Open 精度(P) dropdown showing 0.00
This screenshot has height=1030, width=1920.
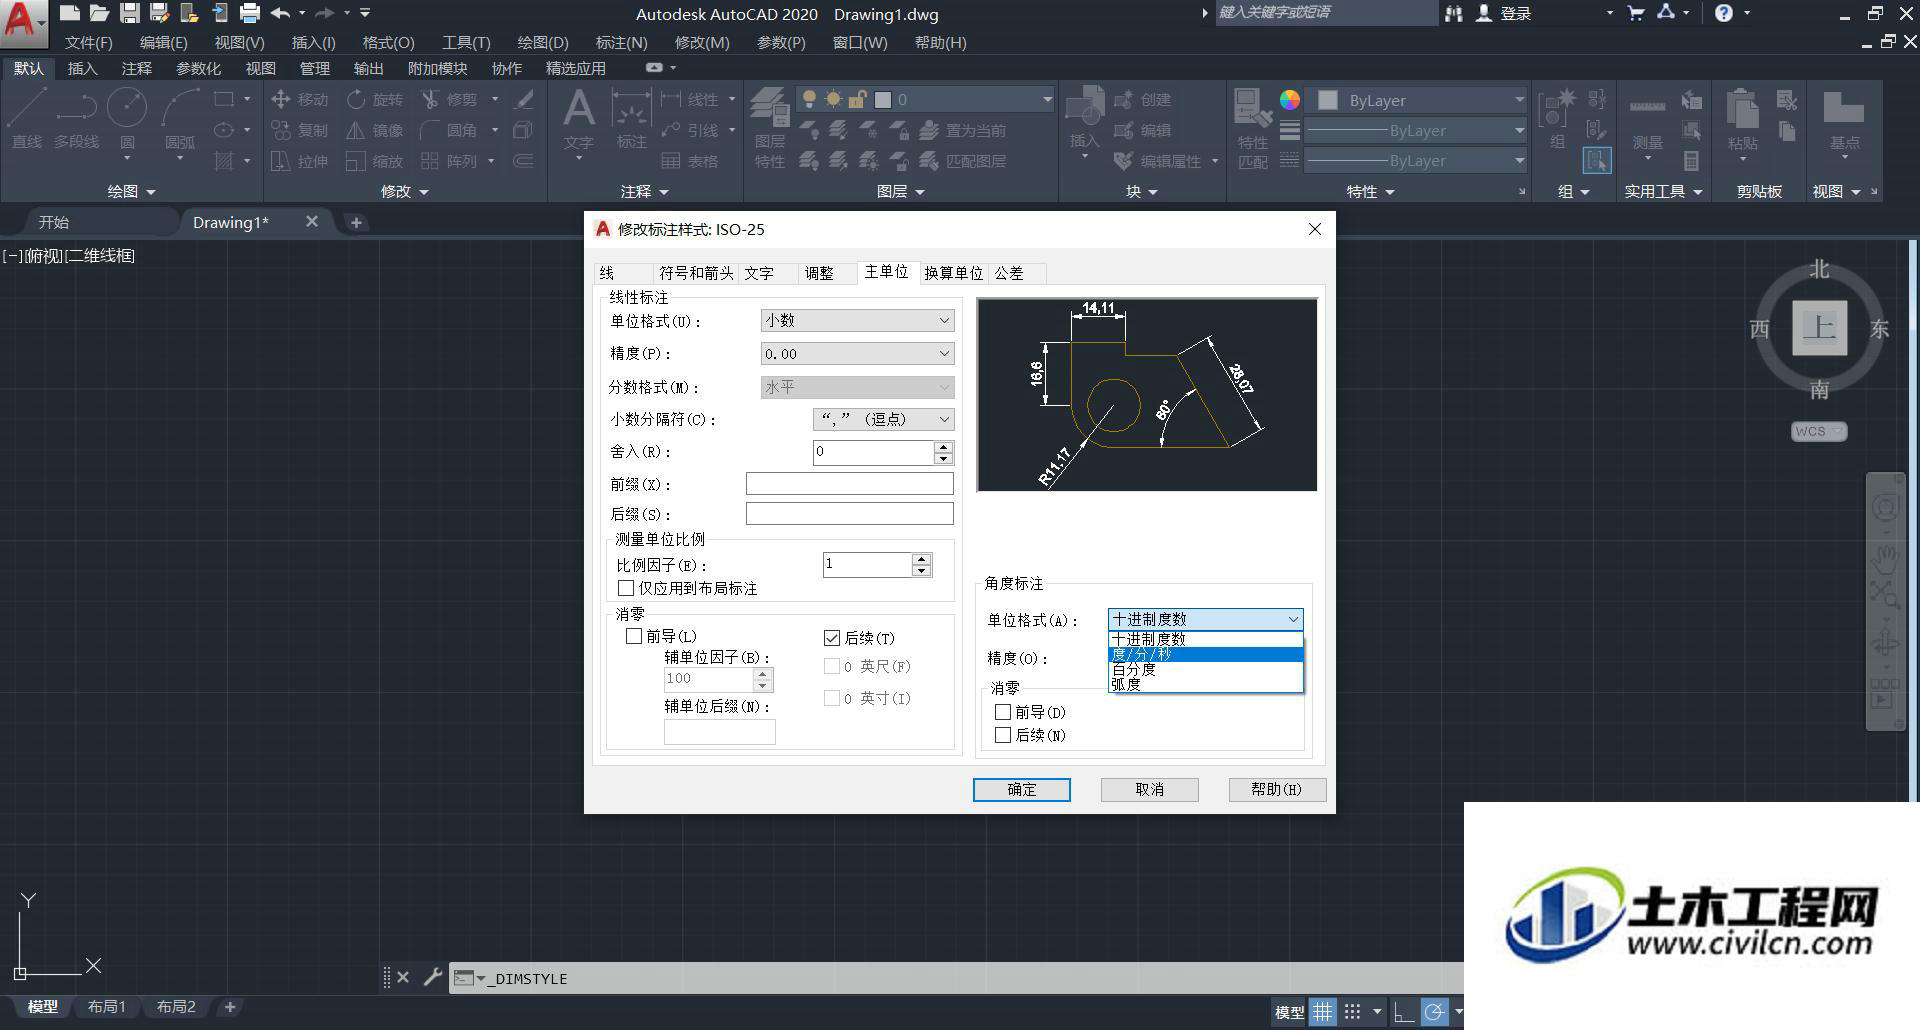857,353
